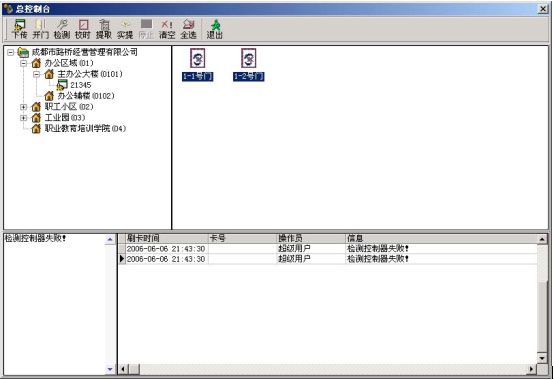
Task: Click the 下传 download toolbar icon
Action: (19, 29)
